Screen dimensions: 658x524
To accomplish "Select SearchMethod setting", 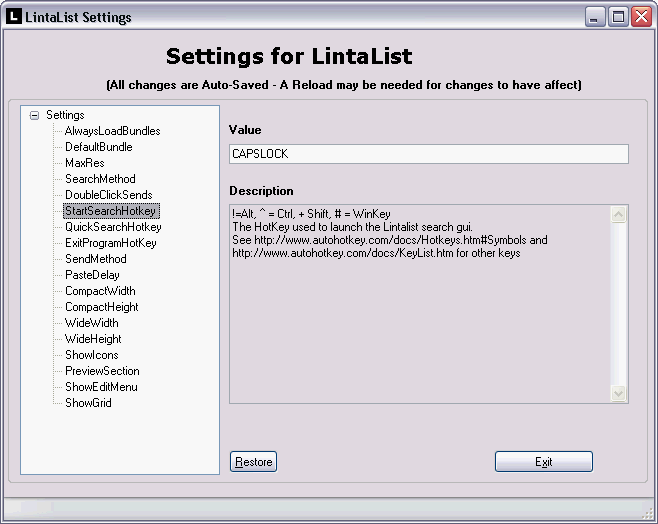I will point(100,179).
